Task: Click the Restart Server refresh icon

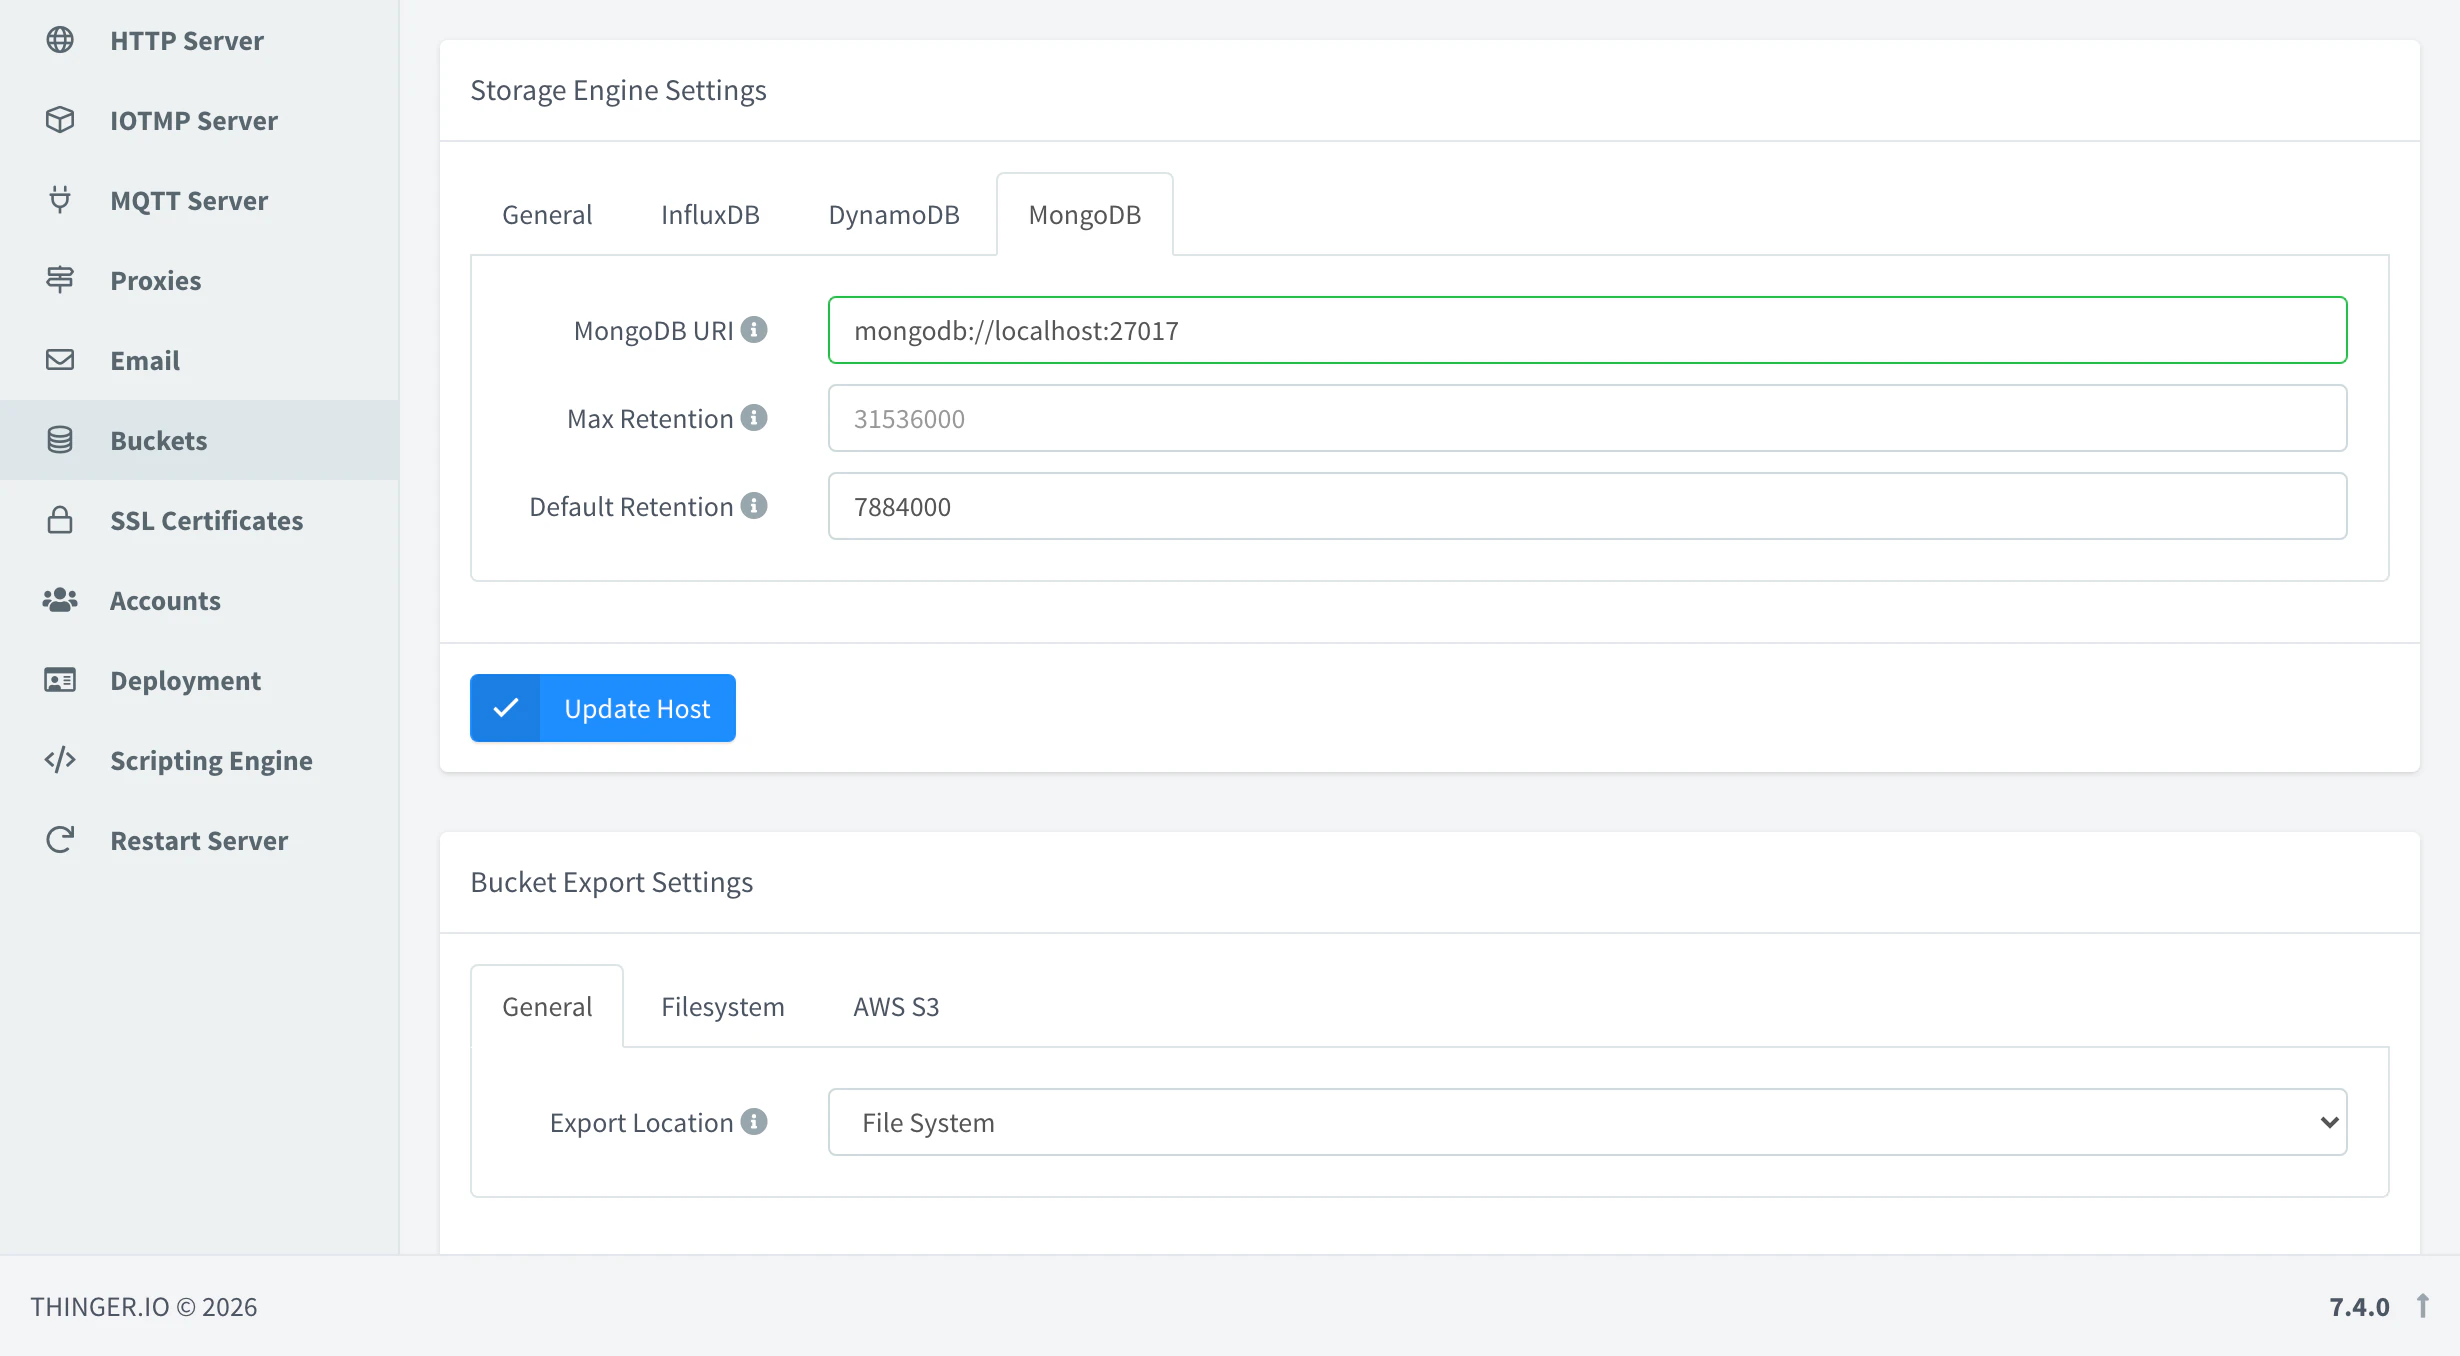Action: tap(60, 840)
